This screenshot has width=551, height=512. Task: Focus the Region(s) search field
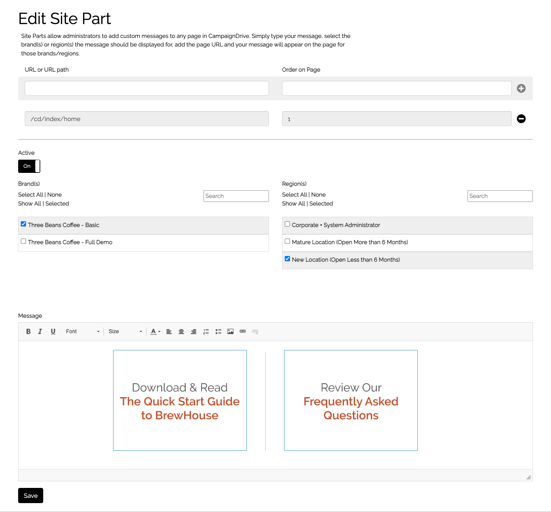tap(500, 196)
